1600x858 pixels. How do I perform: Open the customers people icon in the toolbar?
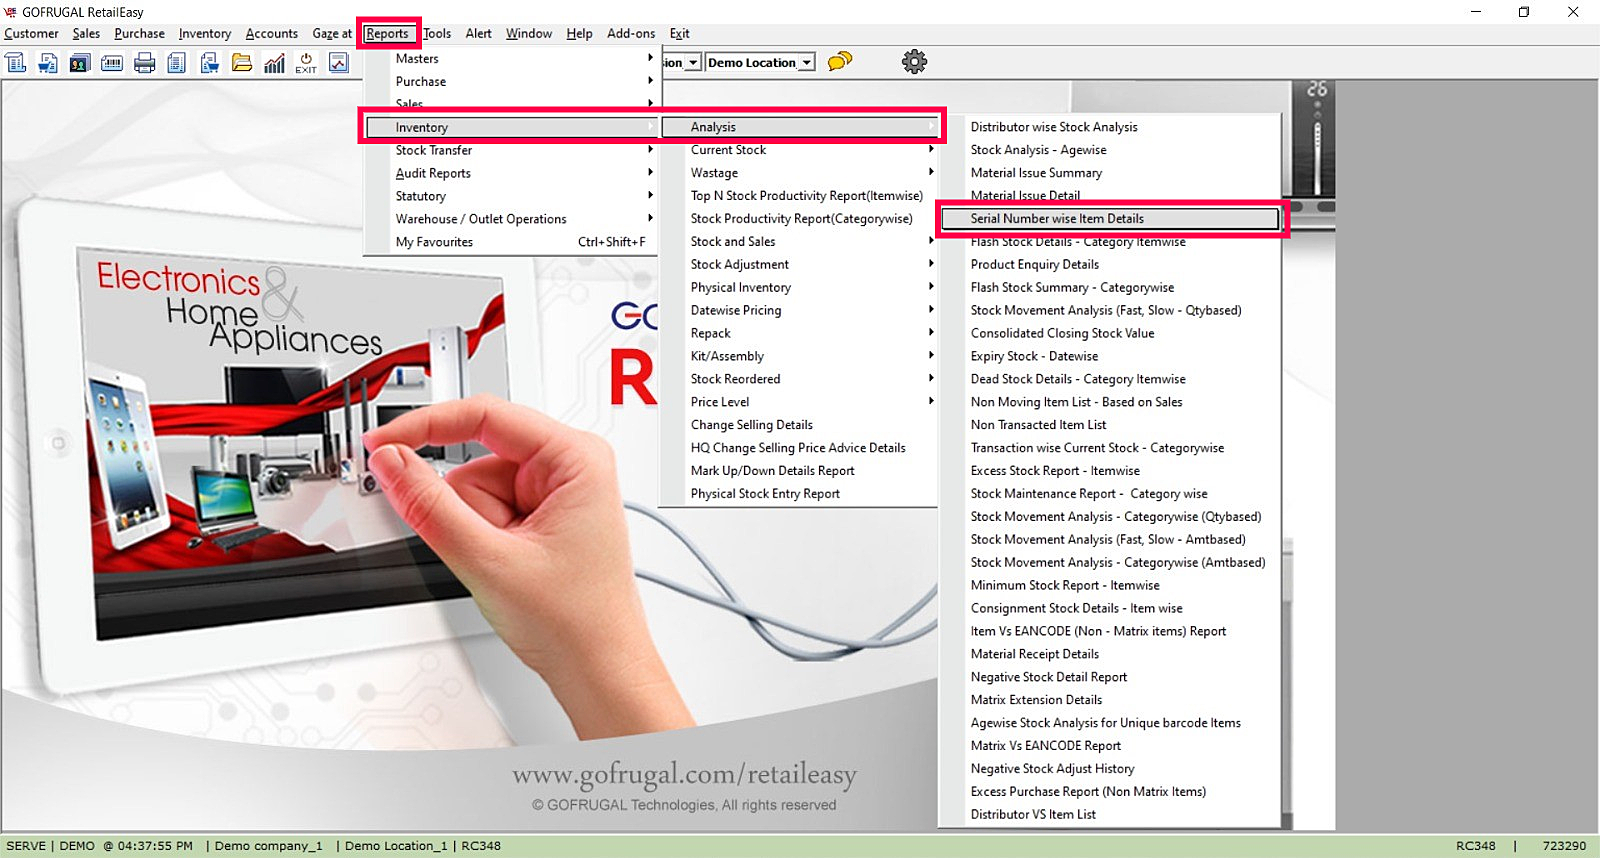(80, 63)
